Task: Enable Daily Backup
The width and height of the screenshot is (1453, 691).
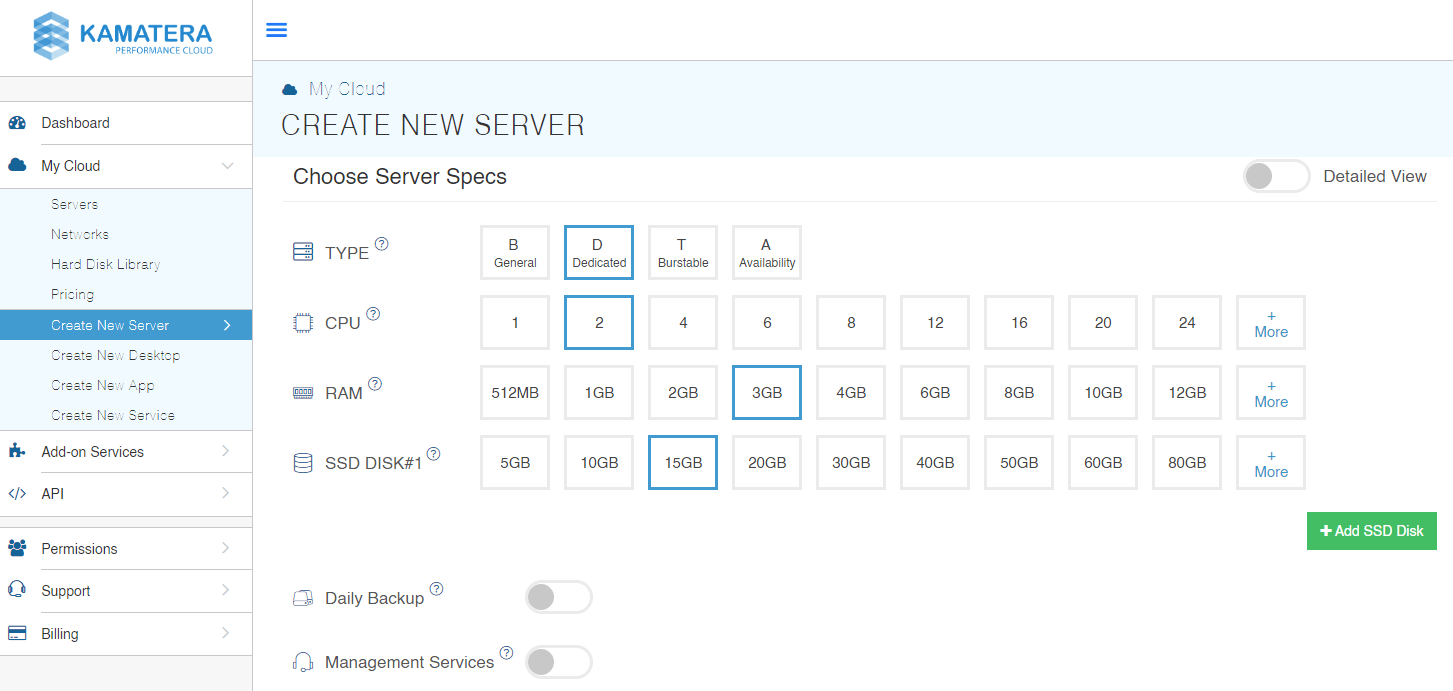Action: (558, 596)
